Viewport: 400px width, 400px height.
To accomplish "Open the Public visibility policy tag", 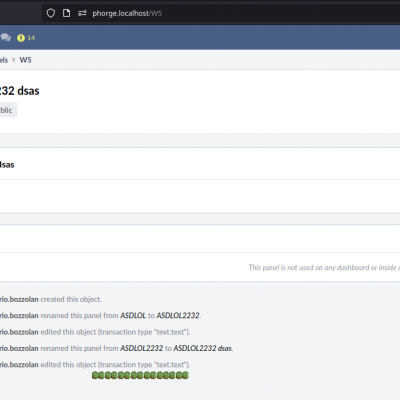I will [x=8, y=110].
